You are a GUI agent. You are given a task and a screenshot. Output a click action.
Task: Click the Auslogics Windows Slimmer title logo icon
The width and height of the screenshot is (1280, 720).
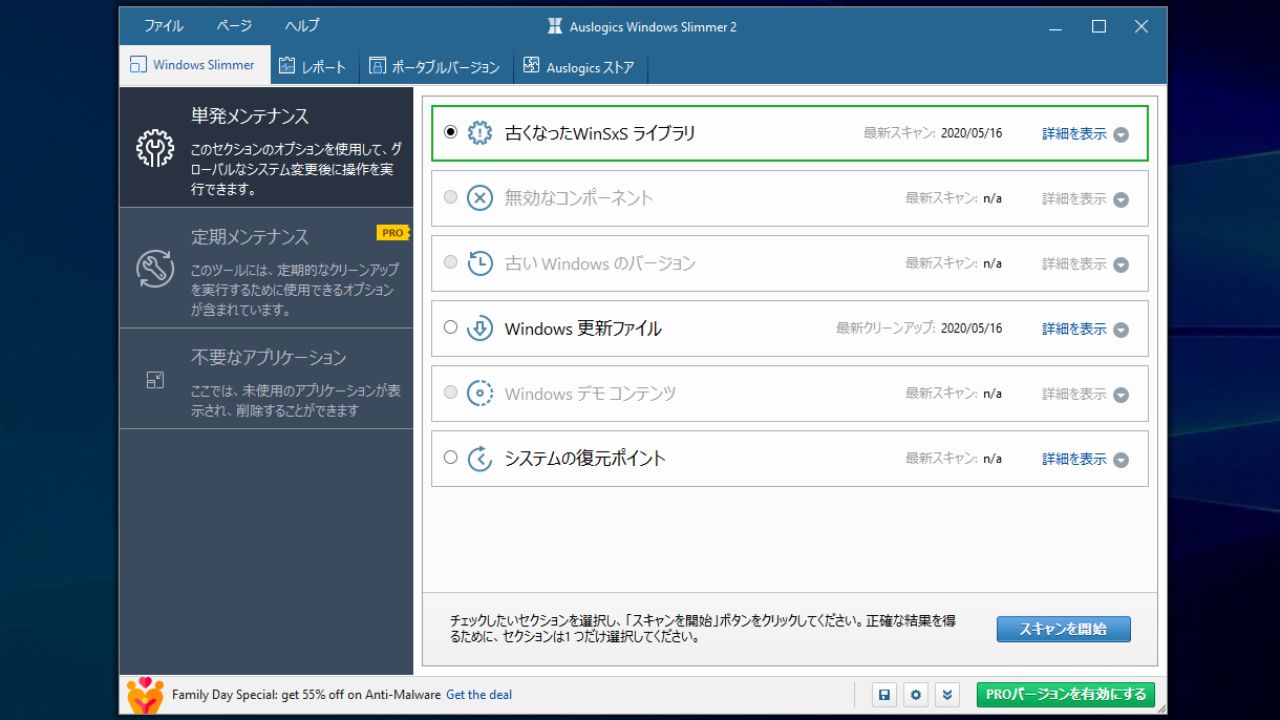click(555, 27)
